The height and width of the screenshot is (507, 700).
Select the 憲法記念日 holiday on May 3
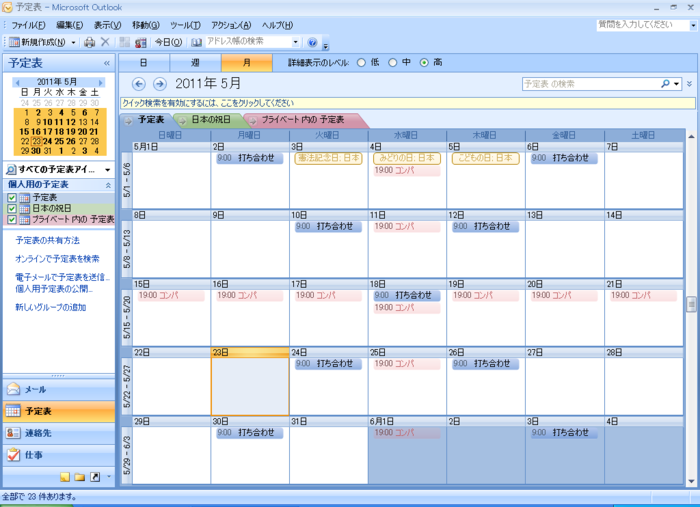tap(329, 158)
